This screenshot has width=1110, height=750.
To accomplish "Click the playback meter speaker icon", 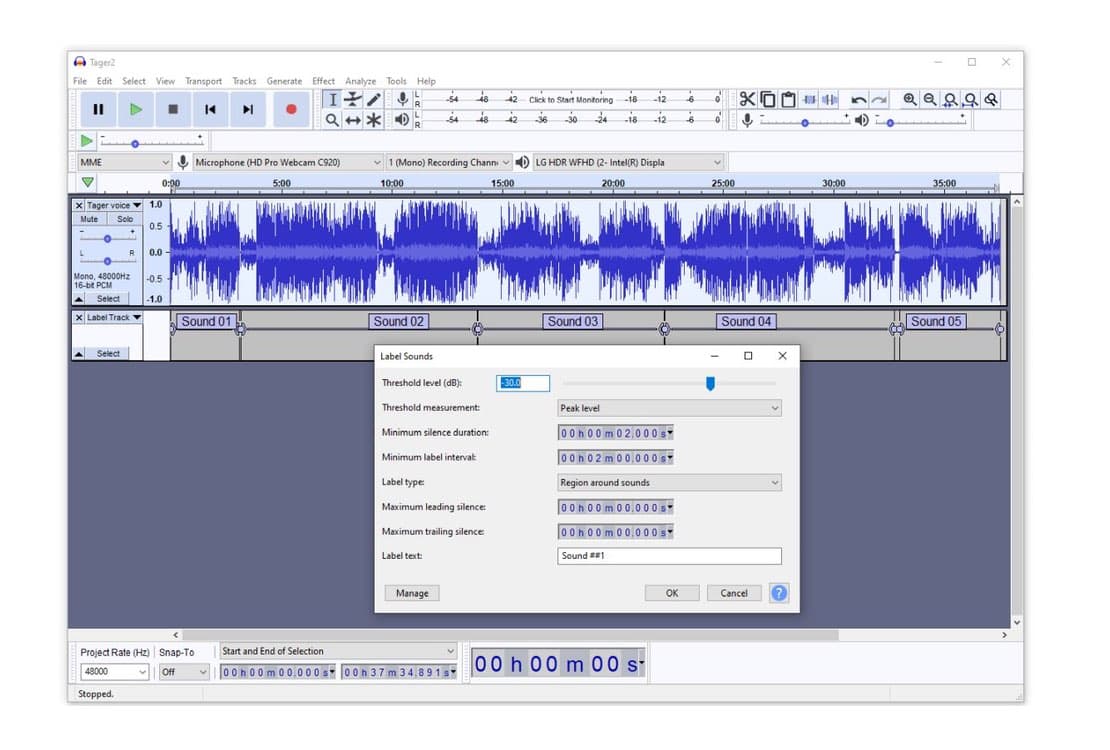I will pyautogui.click(x=401, y=120).
